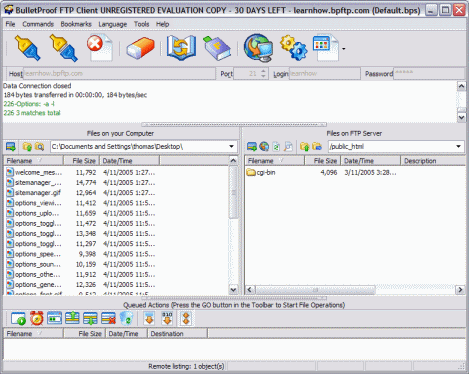Viewport: 469px width, 374px height.
Task: Click the gears options icon
Action: [293, 48]
